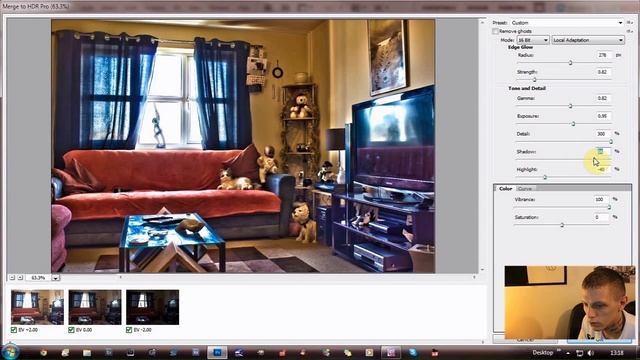640x360 pixels.
Task: Switch to Photoshop taskbar button
Action: pyautogui.click(x=217, y=352)
